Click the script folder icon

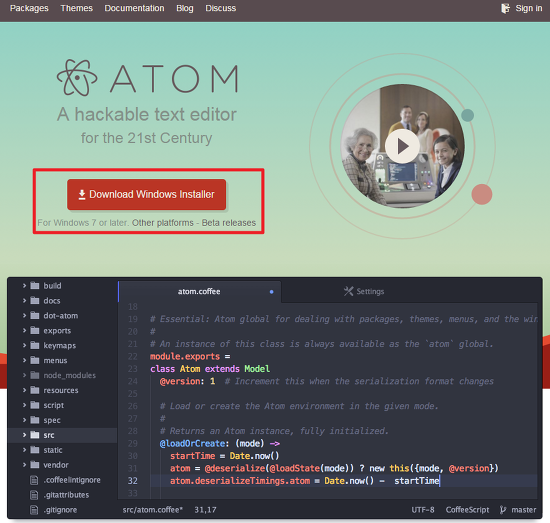pyautogui.click(x=35, y=405)
